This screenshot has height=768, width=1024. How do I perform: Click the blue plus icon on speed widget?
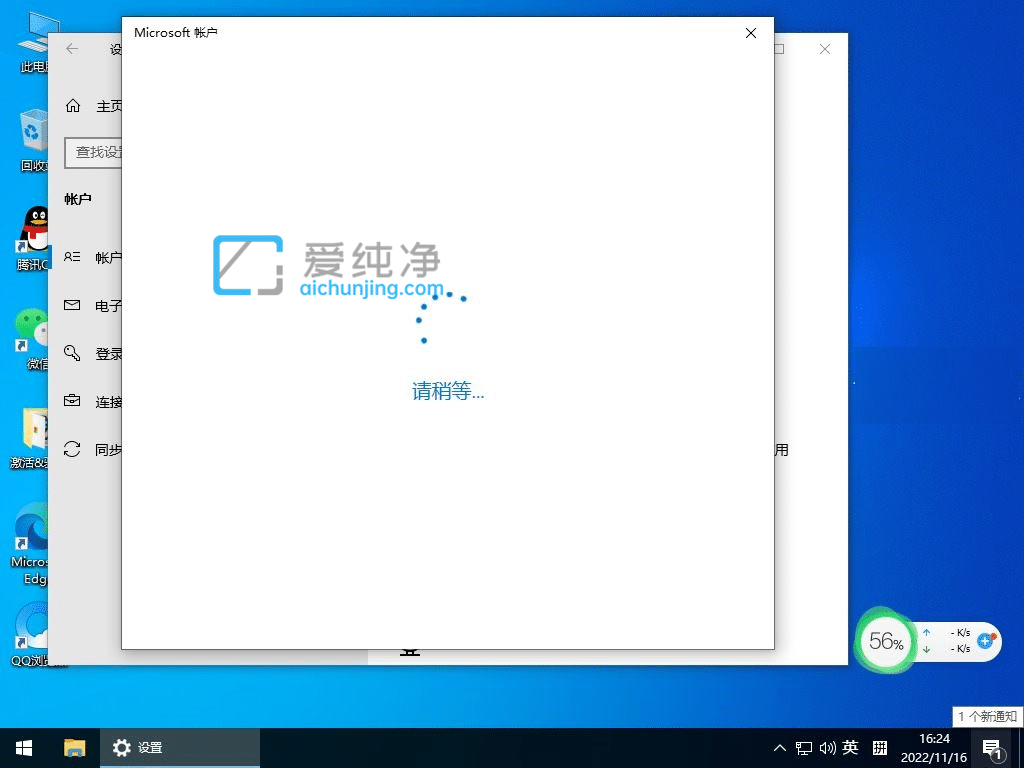[986, 641]
